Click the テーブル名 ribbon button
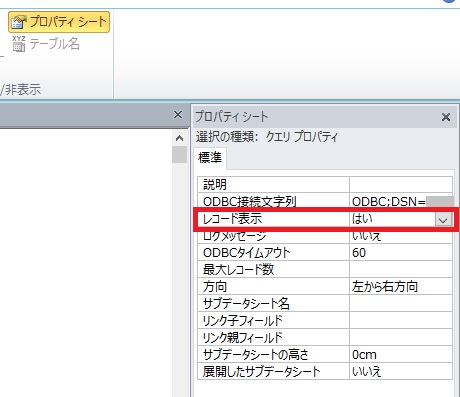This screenshot has width=460, height=397. click(46, 44)
